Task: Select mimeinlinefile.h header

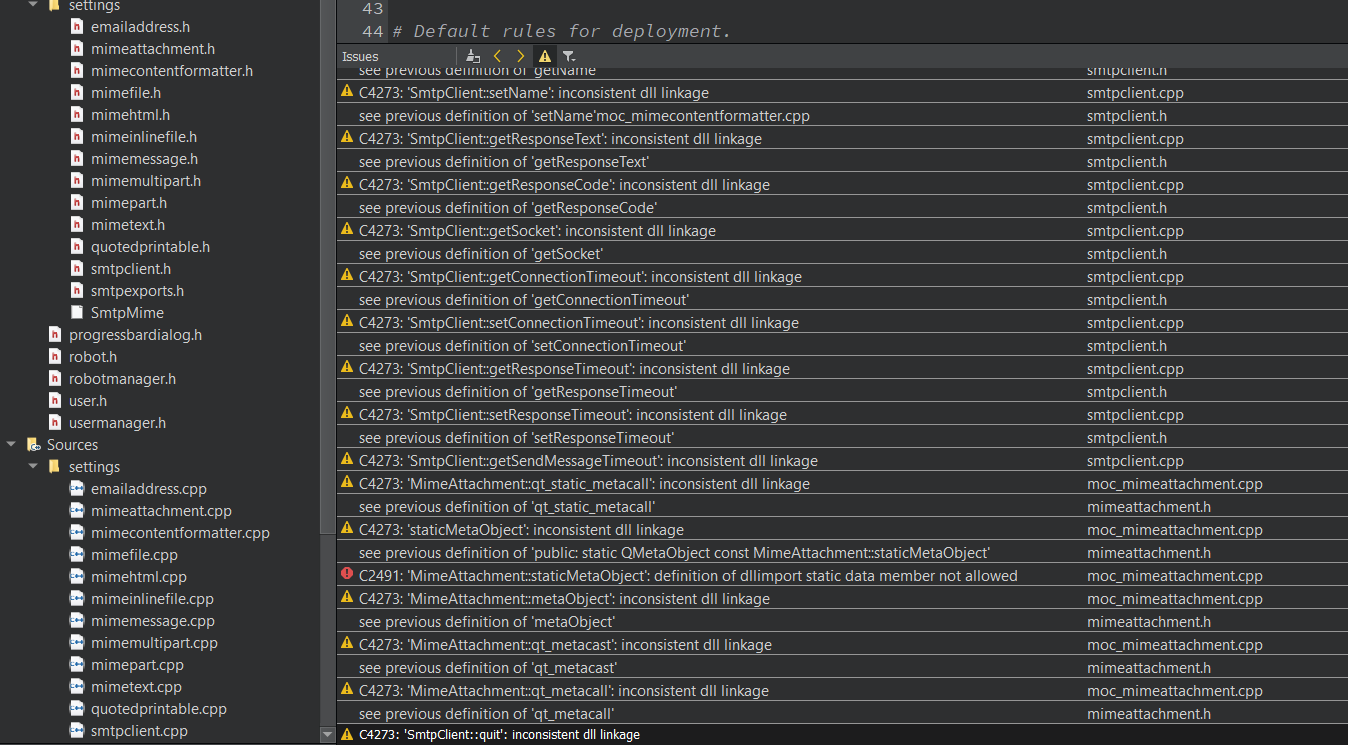Action: tap(144, 137)
